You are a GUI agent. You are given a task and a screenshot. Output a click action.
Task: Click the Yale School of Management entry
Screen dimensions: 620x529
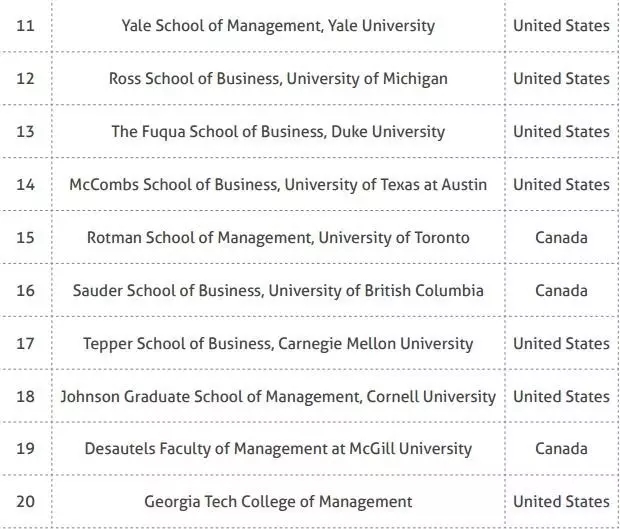[278, 26]
